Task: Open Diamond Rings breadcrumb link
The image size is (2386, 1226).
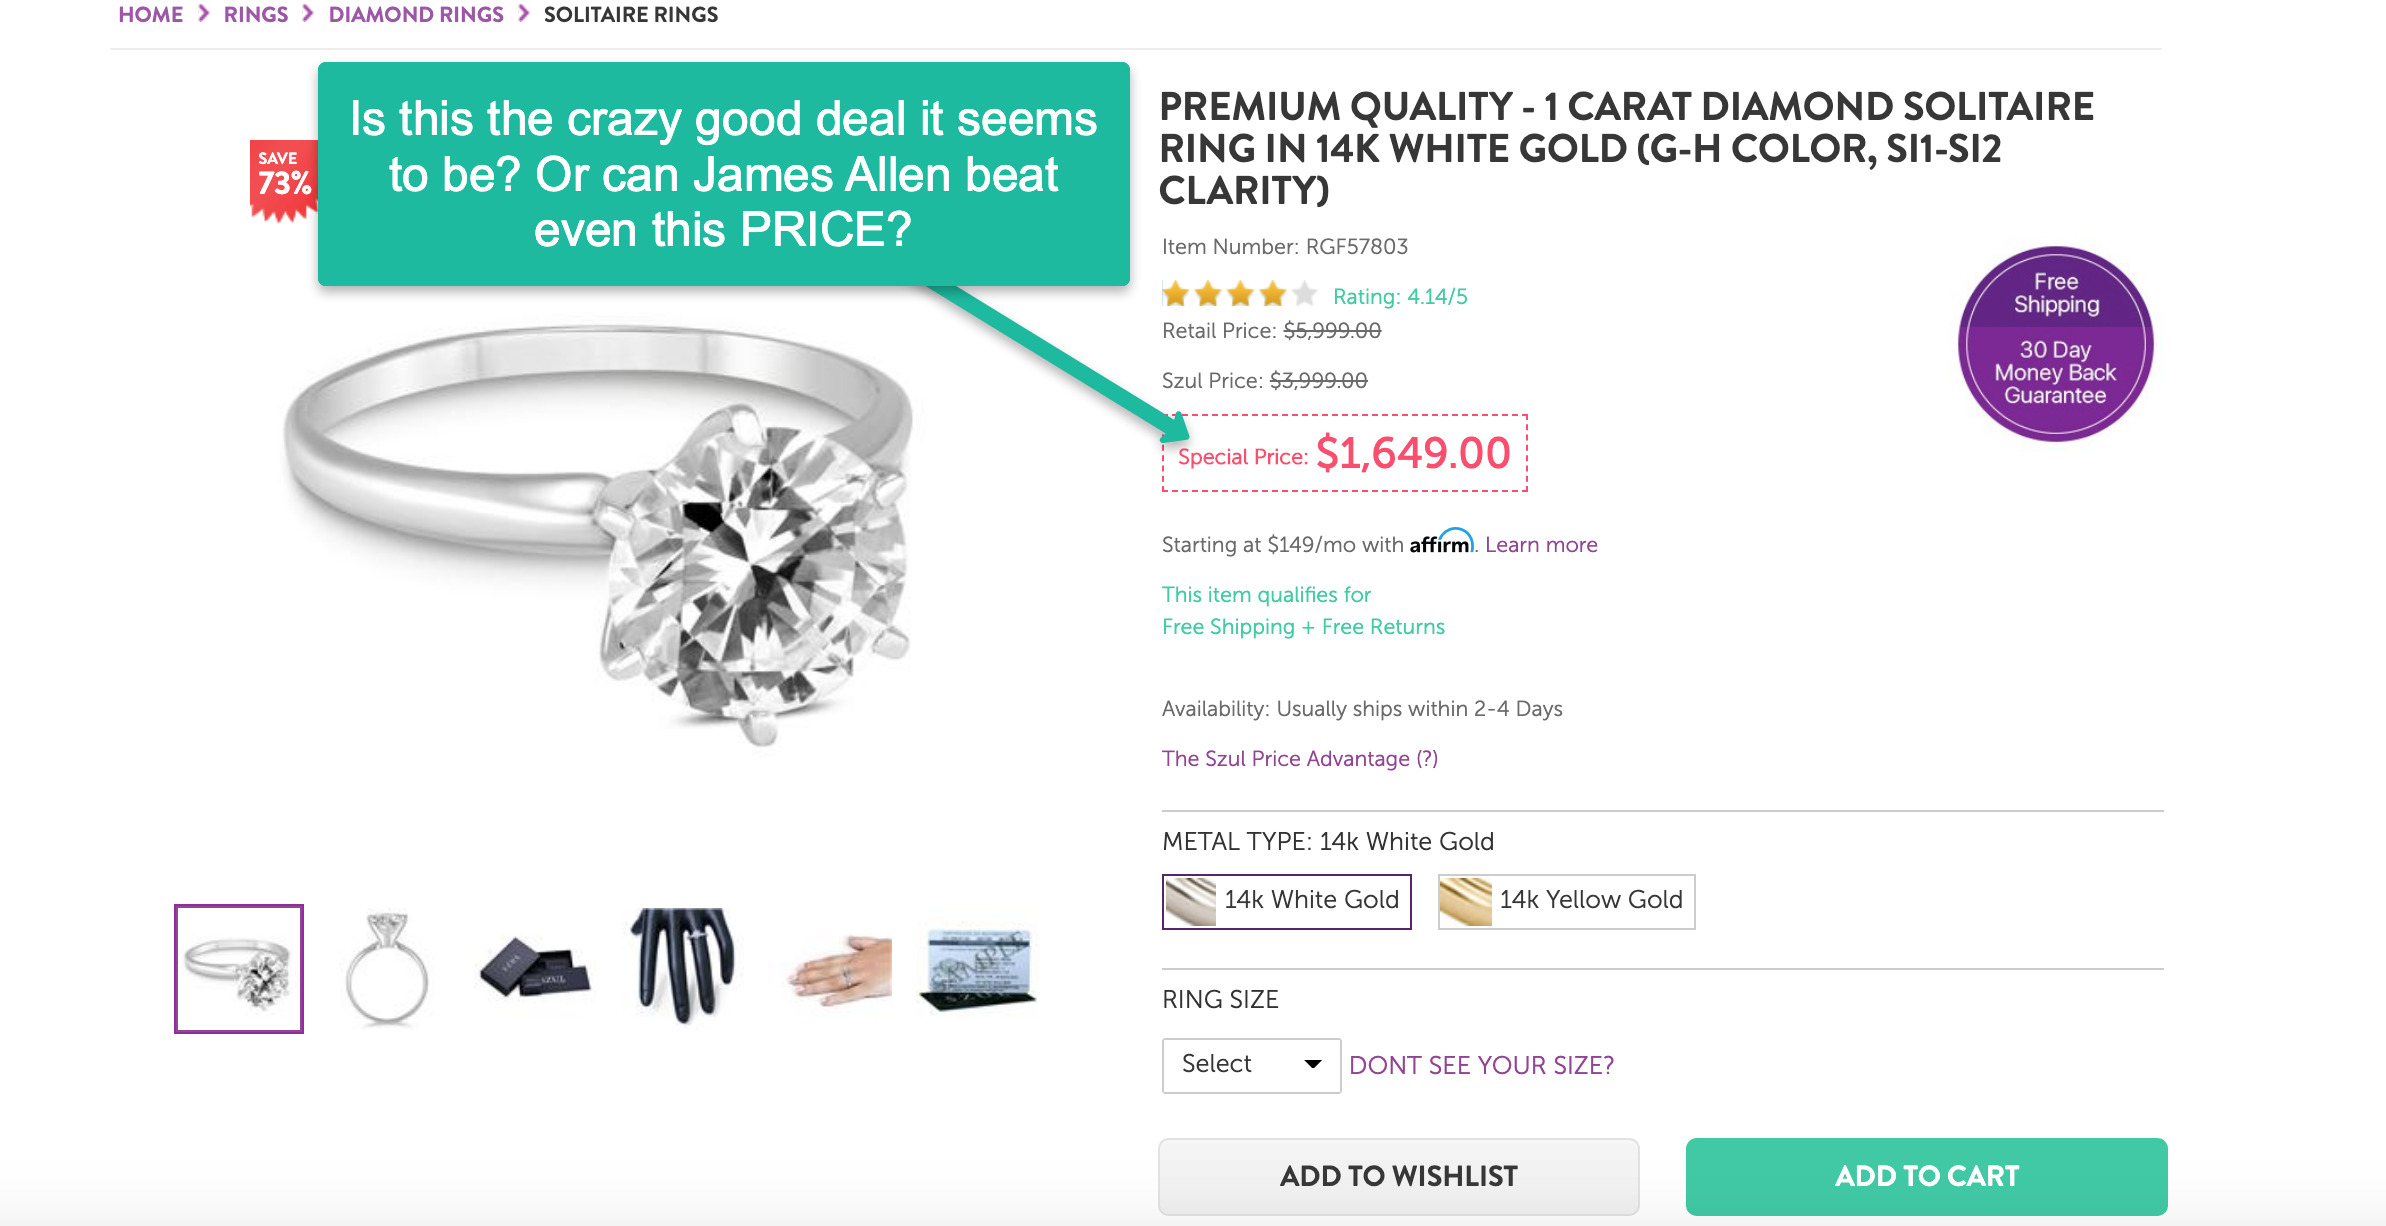Action: pos(416,15)
